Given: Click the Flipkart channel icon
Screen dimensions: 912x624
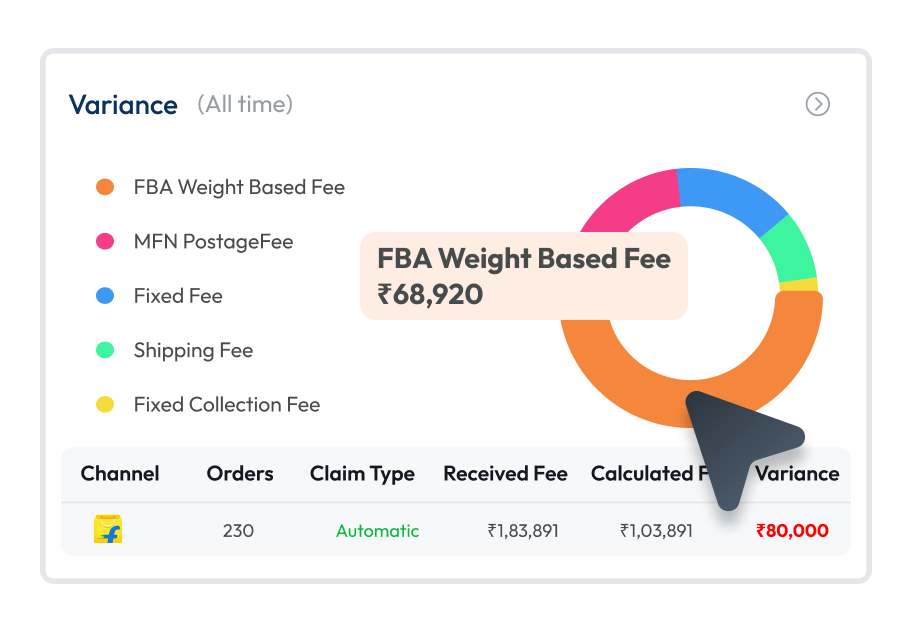Looking at the screenshot, I should pyautogui.click(x=108, y=530).
